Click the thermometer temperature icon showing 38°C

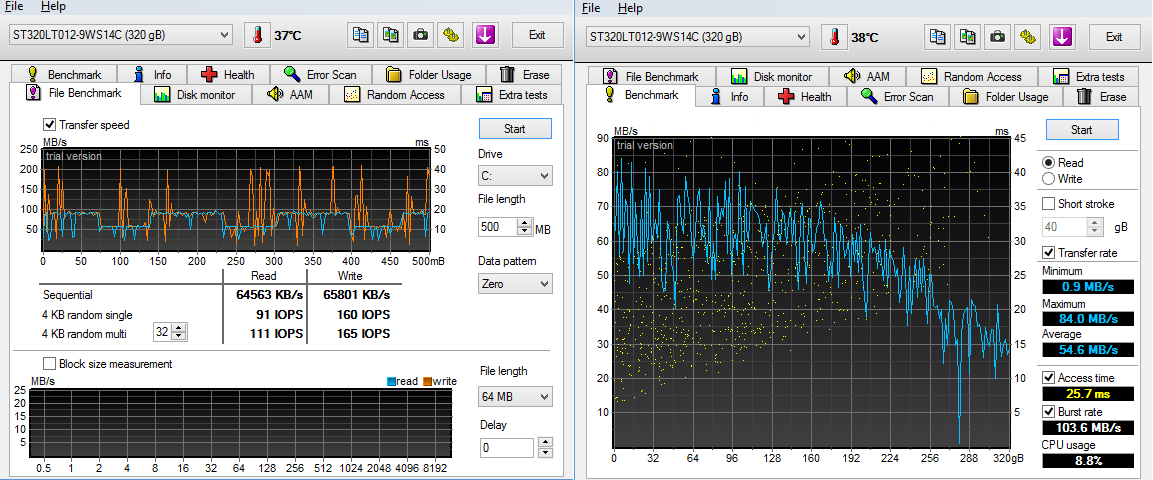(834, 36)
